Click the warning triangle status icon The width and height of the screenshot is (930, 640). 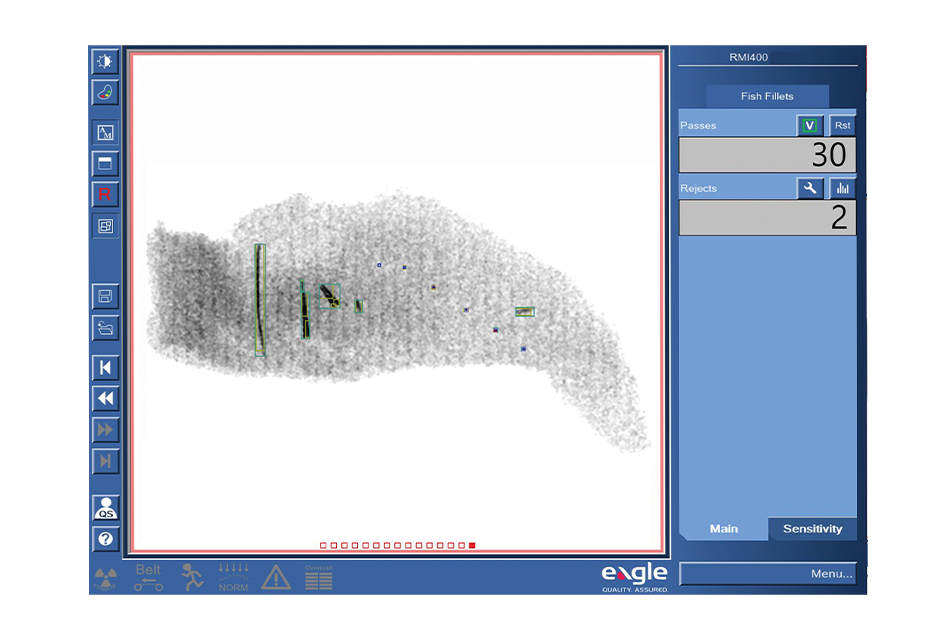coord(276,577)
